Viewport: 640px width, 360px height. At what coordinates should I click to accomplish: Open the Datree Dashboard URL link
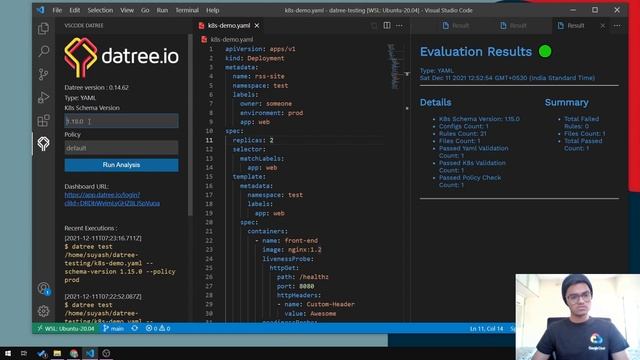pos(112,199)
